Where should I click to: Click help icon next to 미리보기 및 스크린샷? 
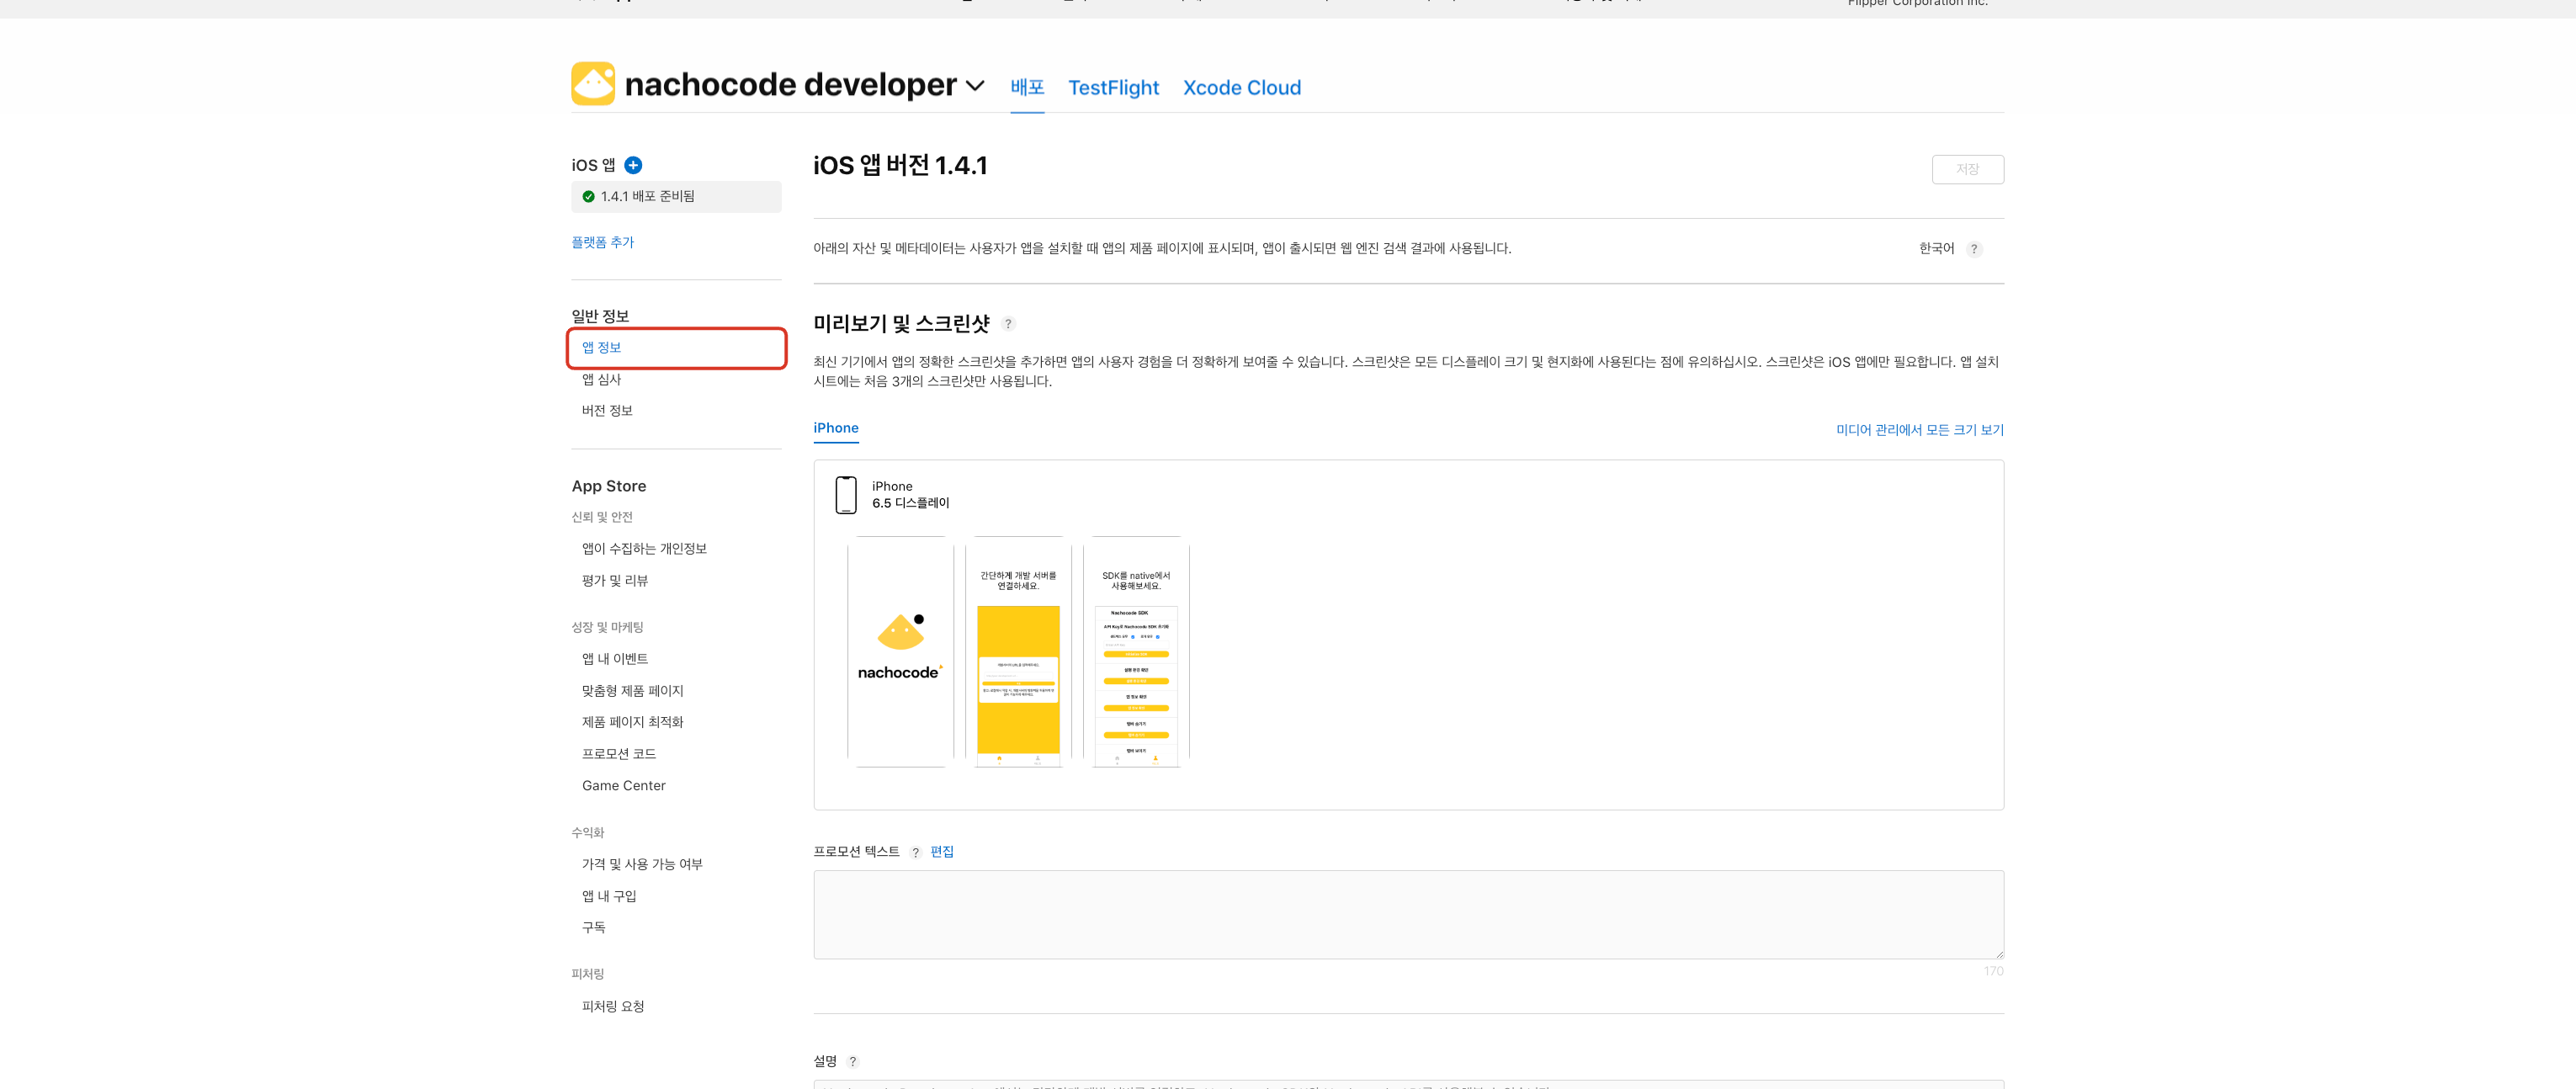coord(1008,324)
